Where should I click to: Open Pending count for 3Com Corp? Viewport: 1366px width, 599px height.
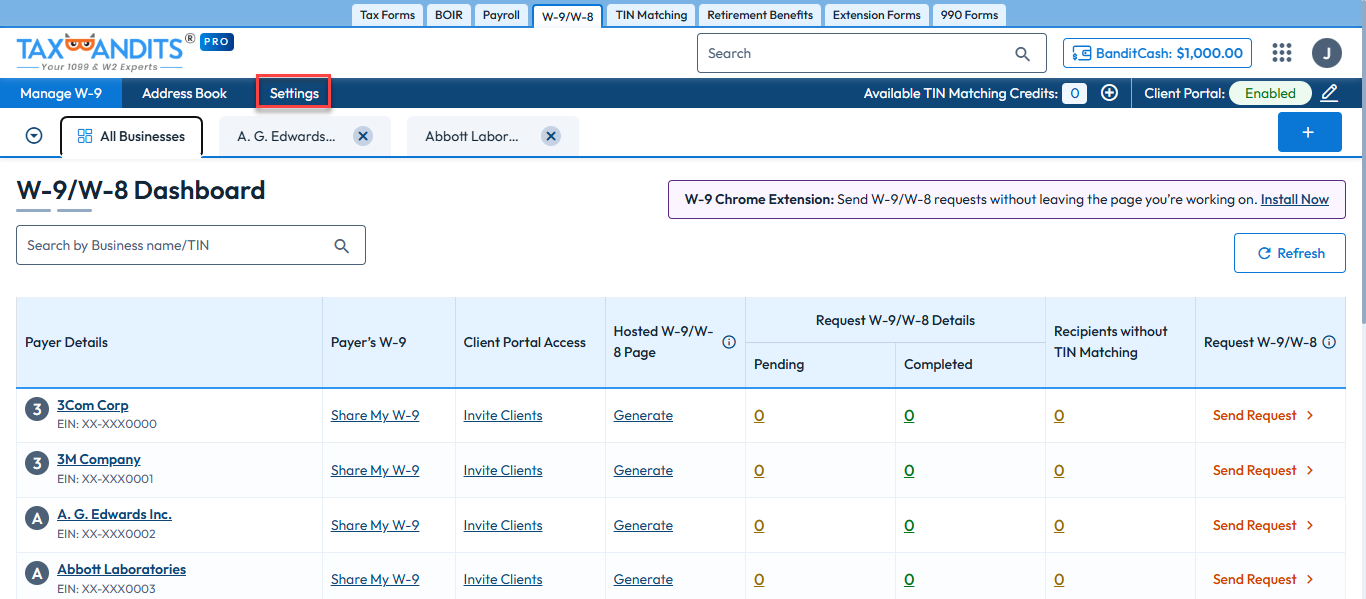click(x=759, y=415)
